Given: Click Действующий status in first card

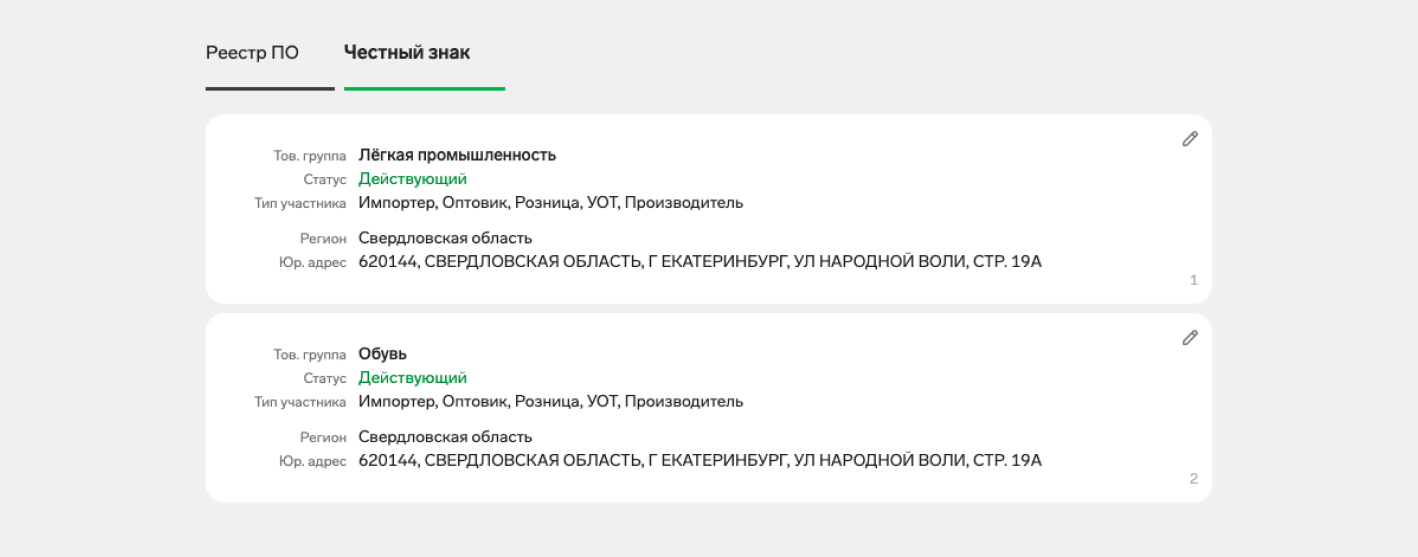Looking at the screenshot, I should 413,179.
